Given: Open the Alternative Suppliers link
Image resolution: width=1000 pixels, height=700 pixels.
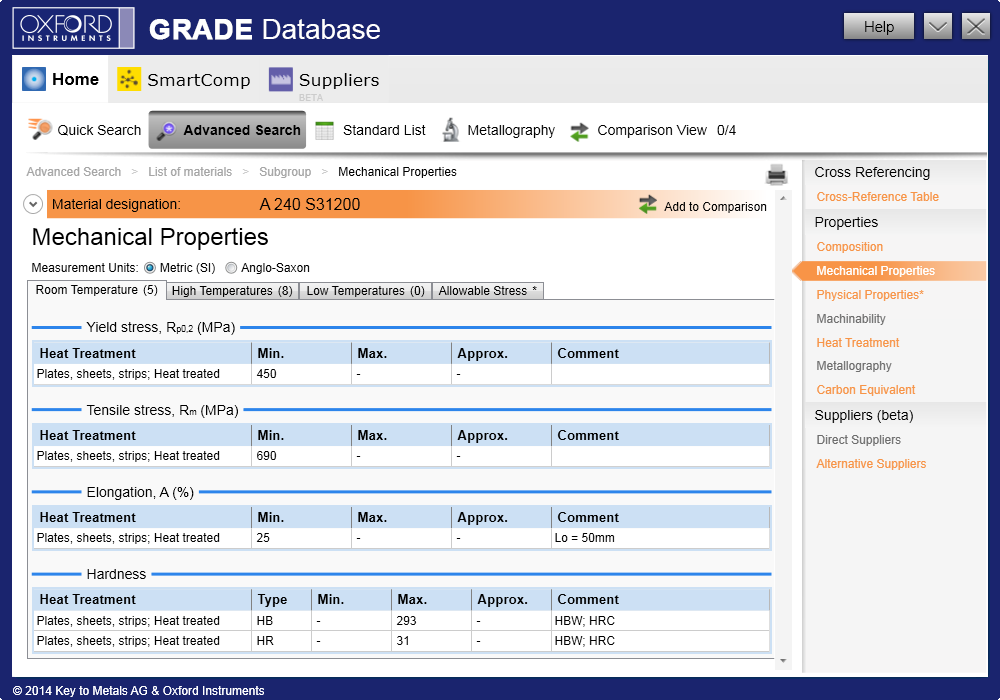Looking at the screenshot, I should tap(871, 464).
